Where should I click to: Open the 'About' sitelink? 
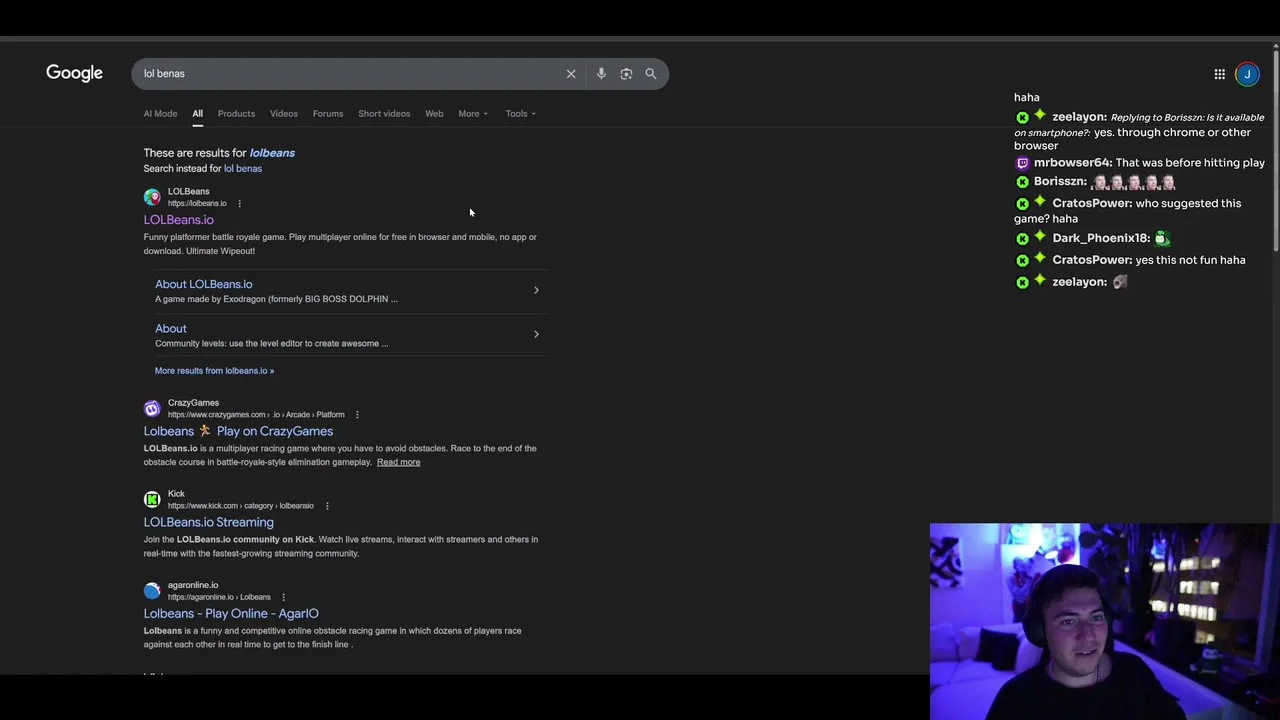coord(171,328)
